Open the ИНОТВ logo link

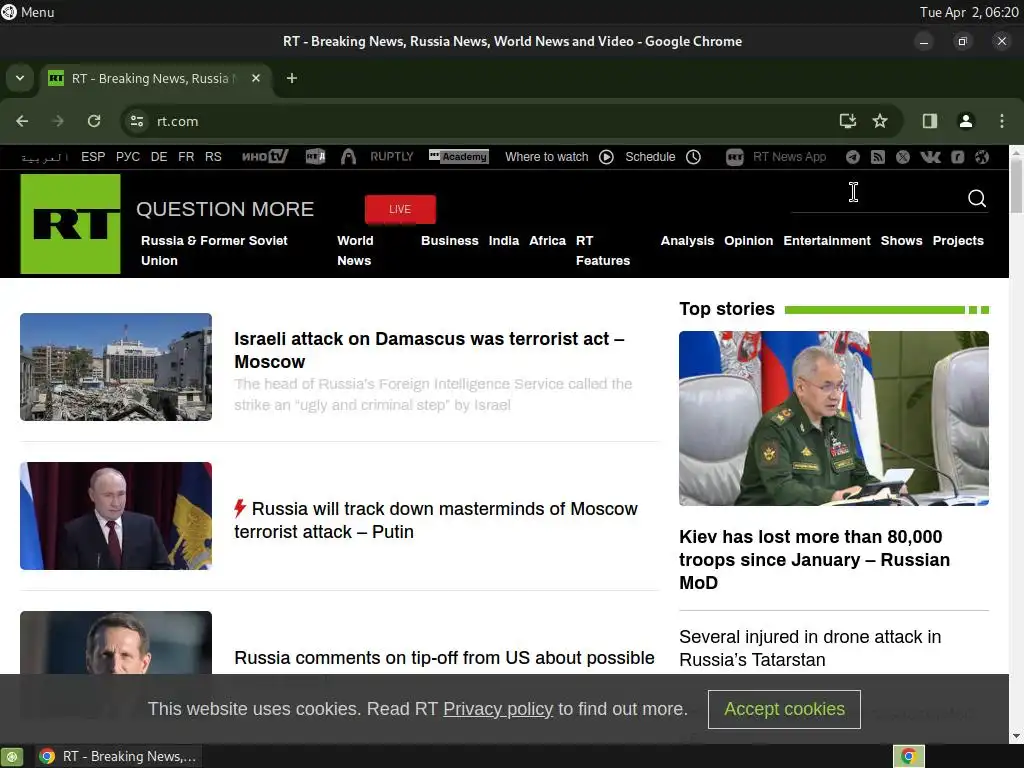[x=264, y=157]
